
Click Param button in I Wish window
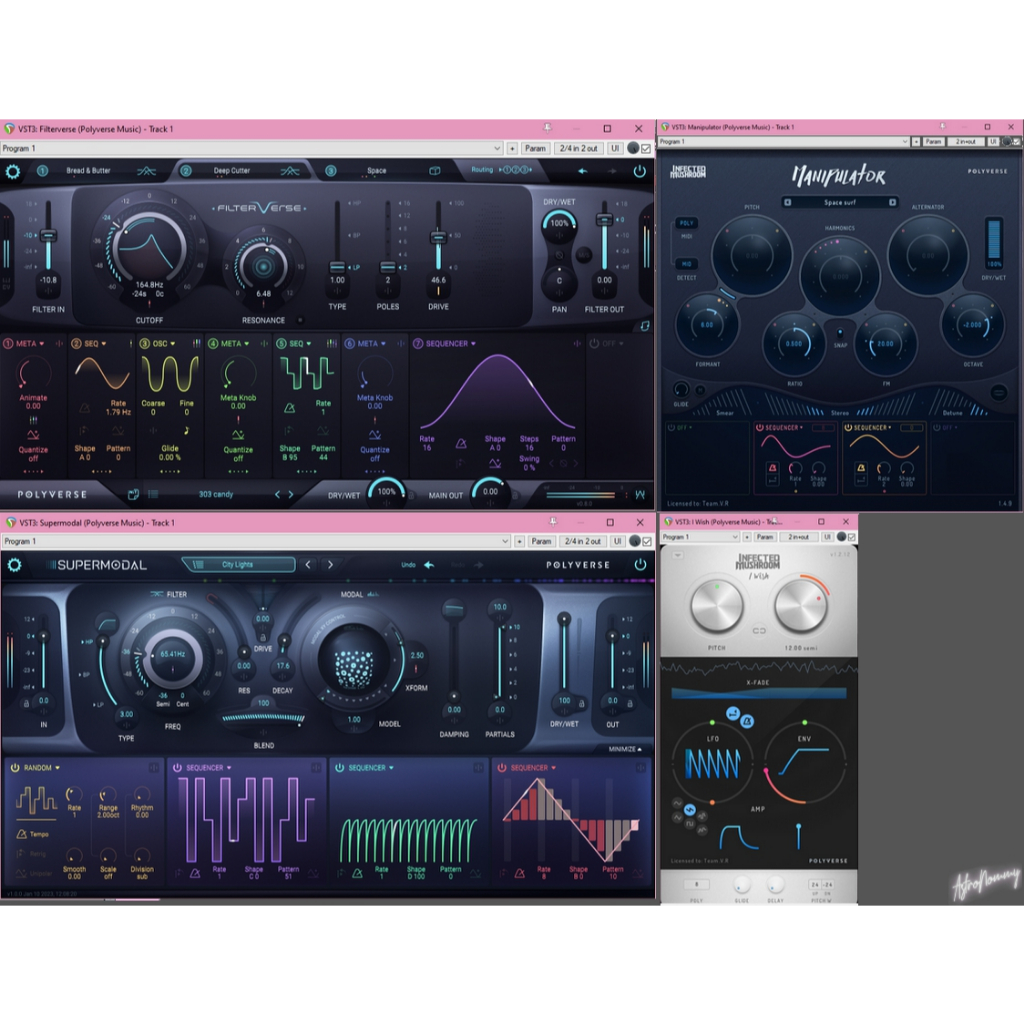point(765,537)
